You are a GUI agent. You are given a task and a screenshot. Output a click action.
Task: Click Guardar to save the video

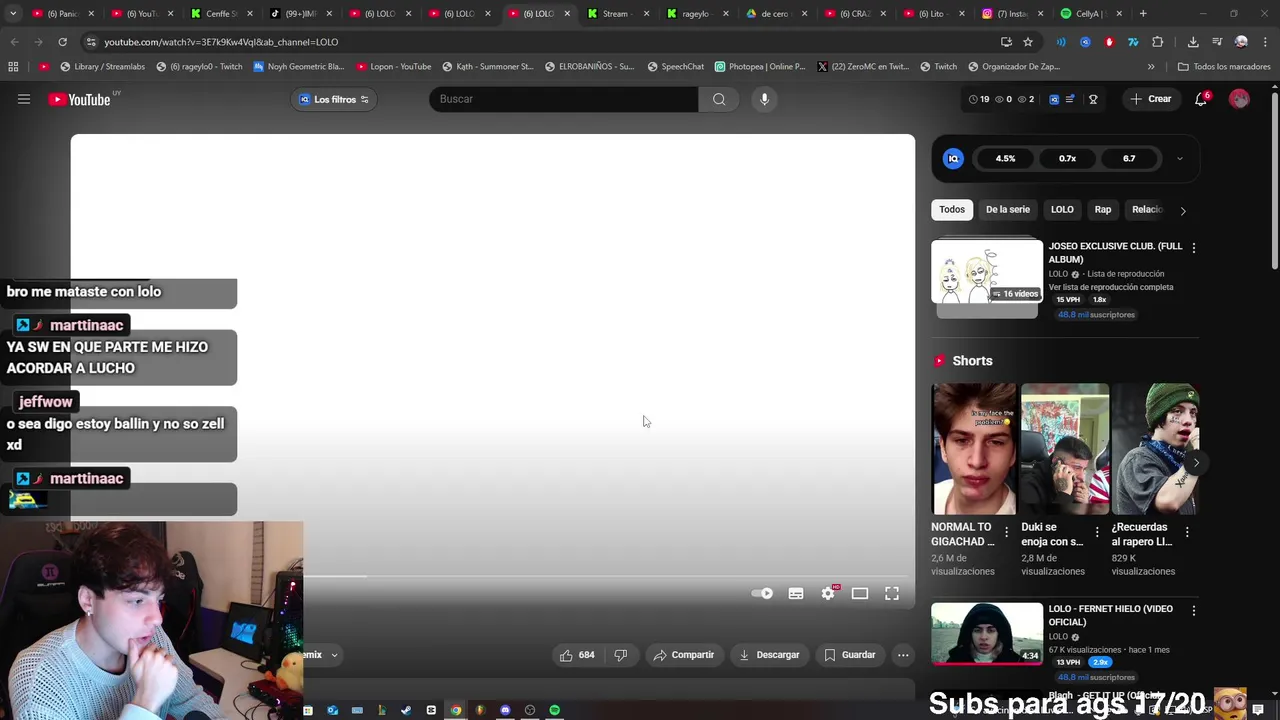pyautogui.click(x=850, y=655)
